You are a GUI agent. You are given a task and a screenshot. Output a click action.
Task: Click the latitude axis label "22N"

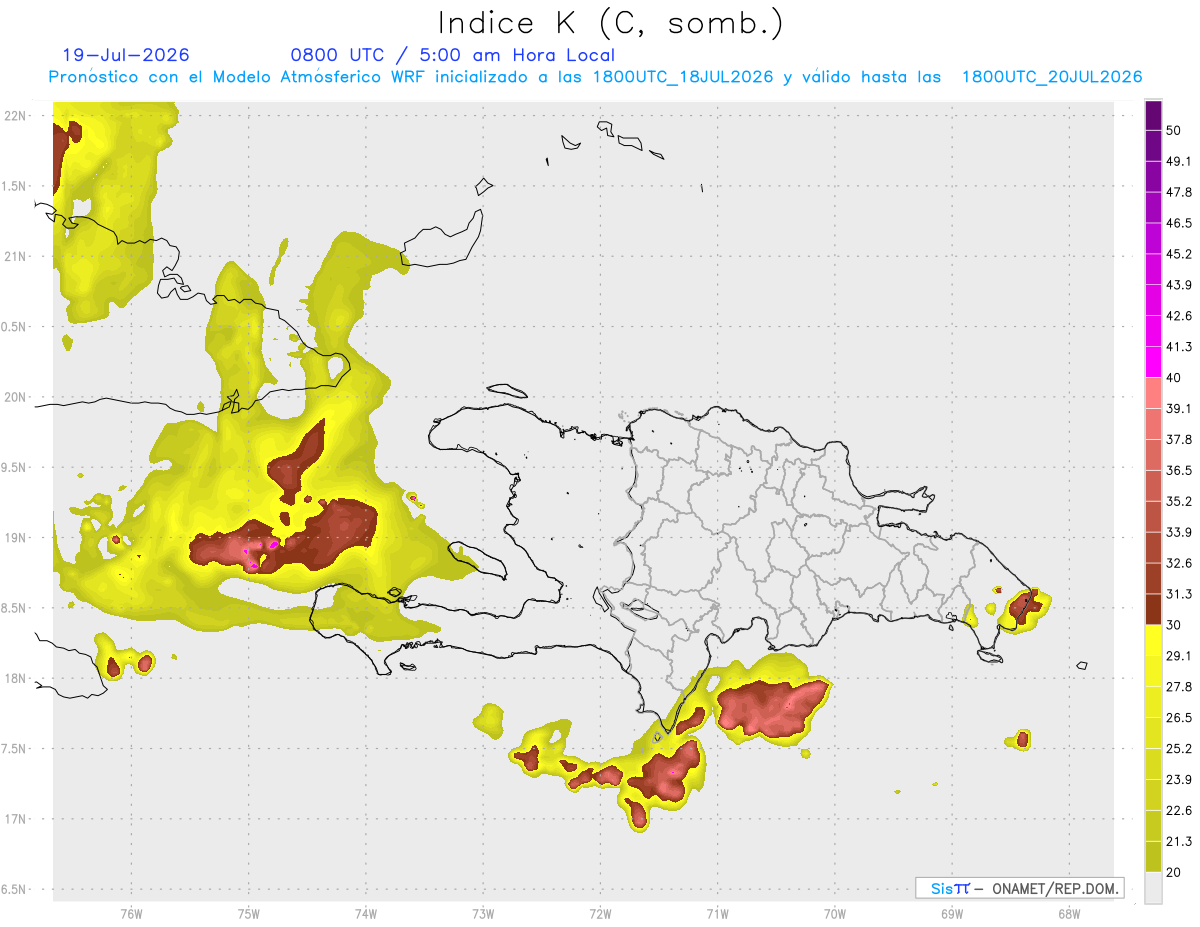coord(16,116)
